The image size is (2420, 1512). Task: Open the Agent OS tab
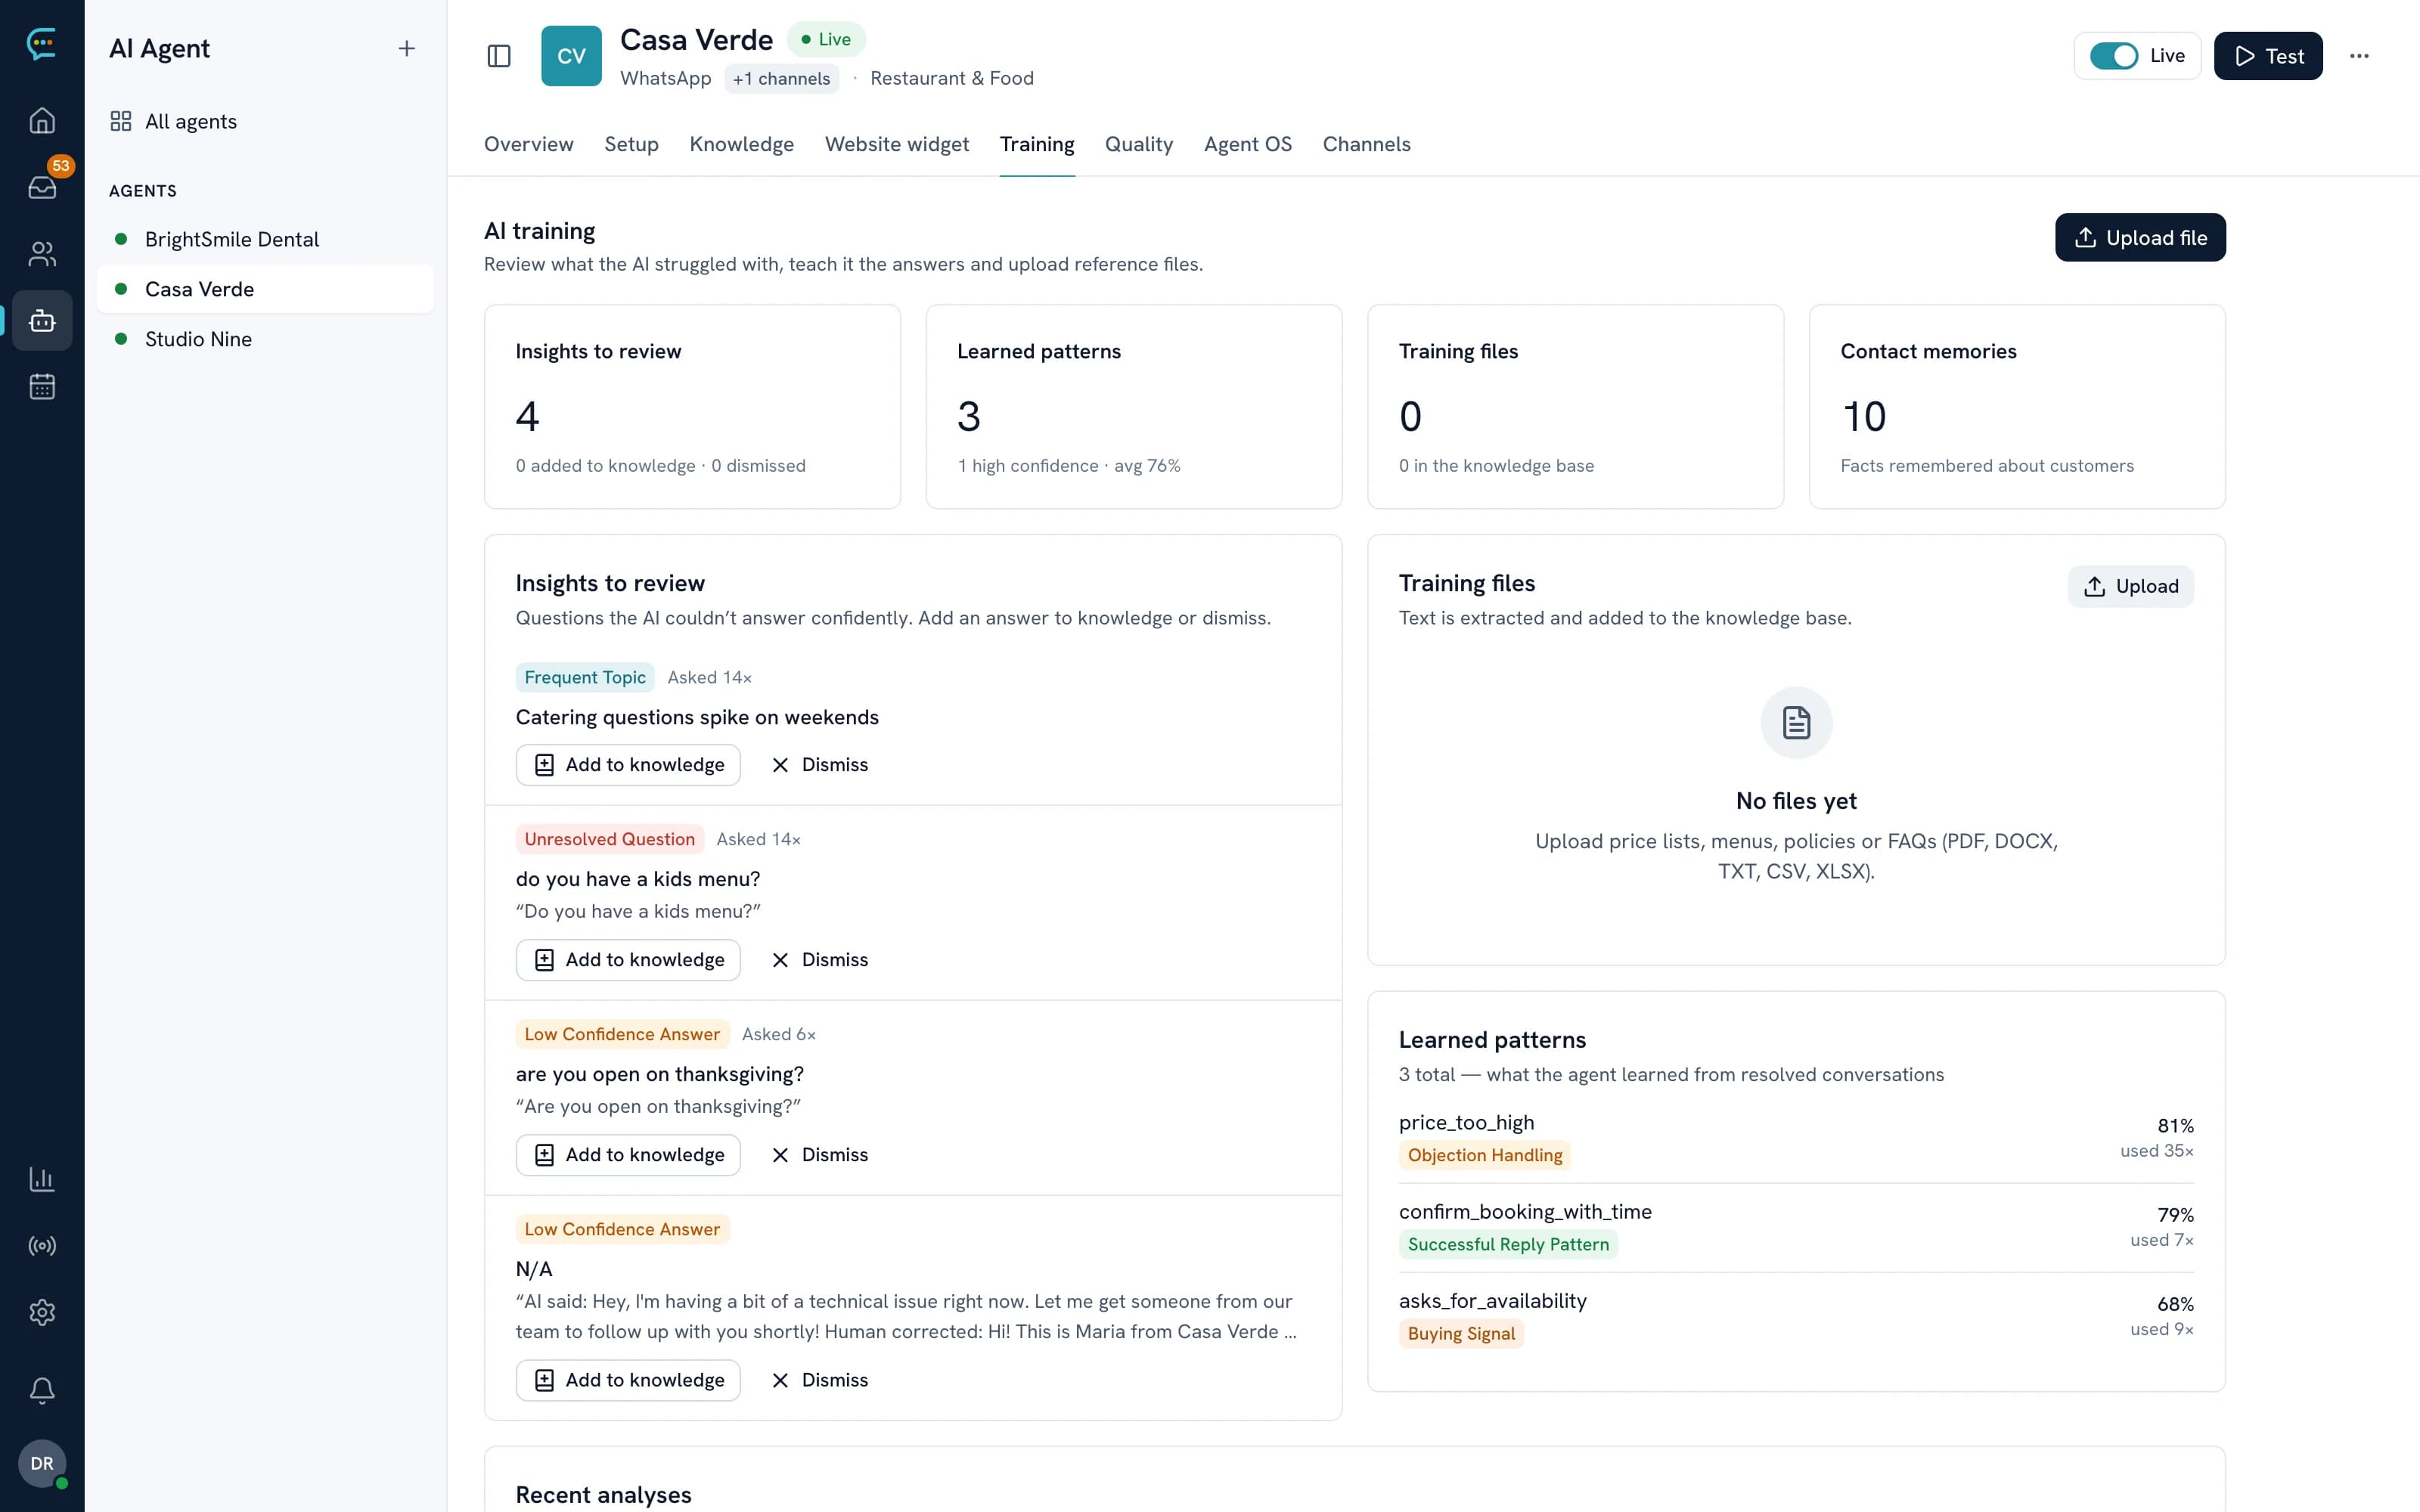click(x=1247, y=144)
